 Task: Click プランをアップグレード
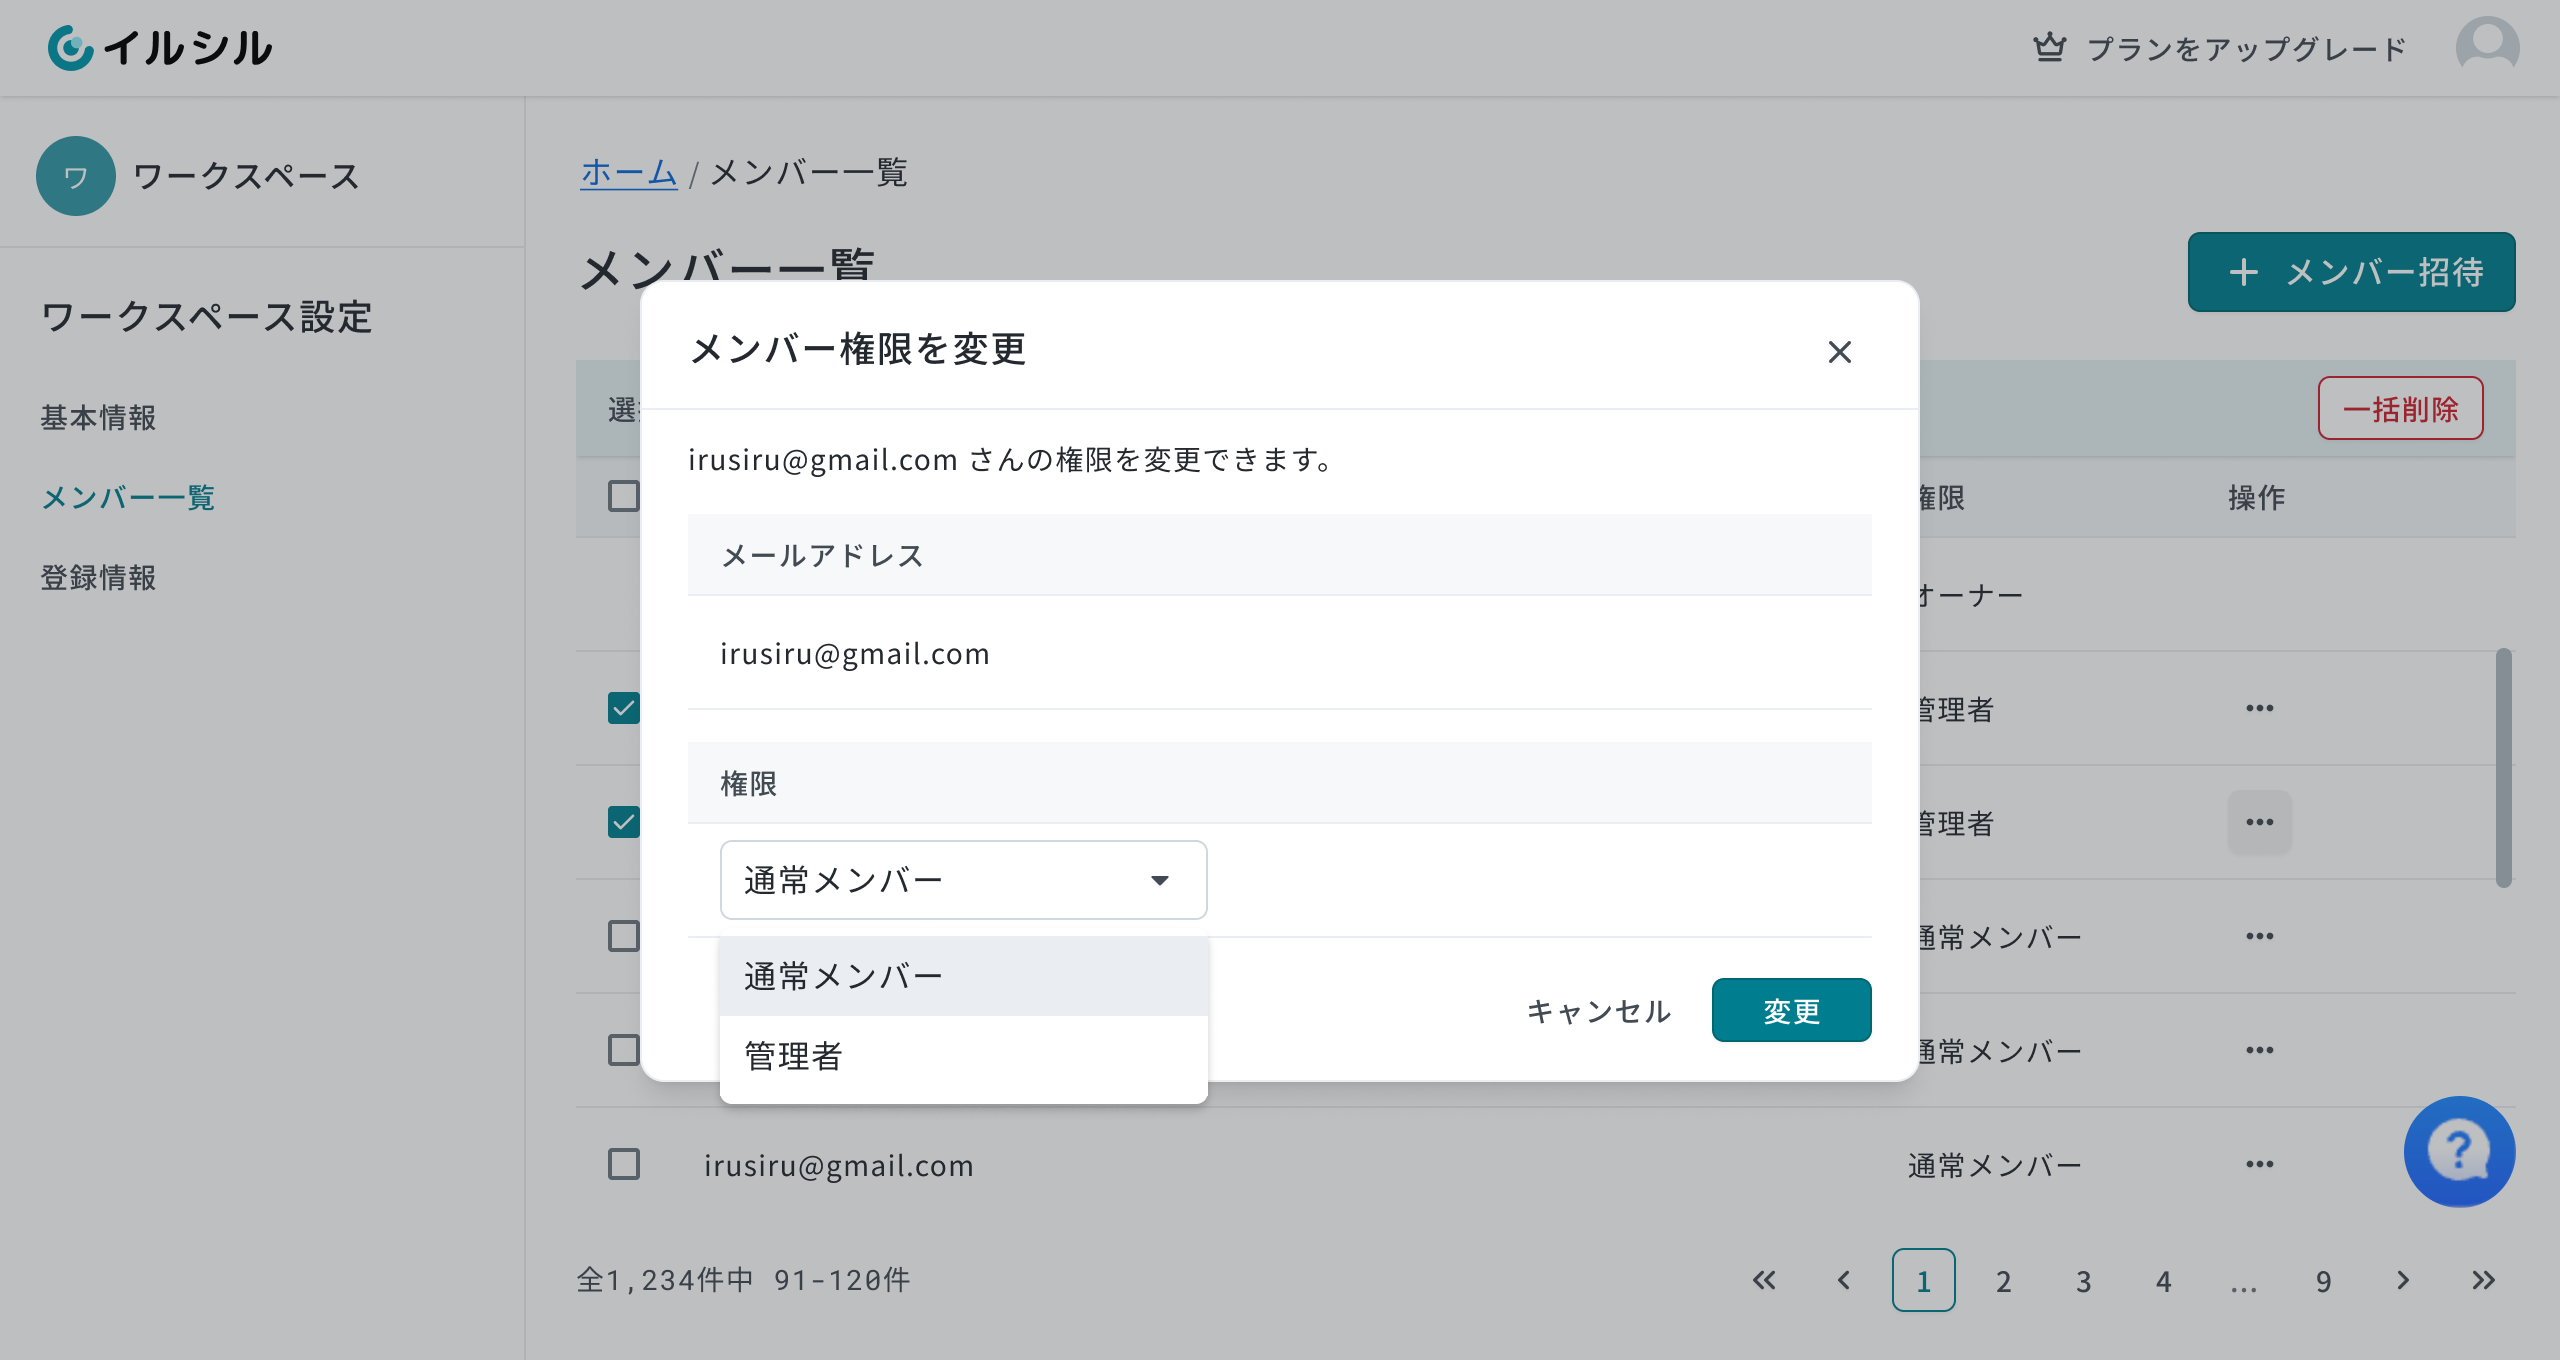(x=2246, y=48)
